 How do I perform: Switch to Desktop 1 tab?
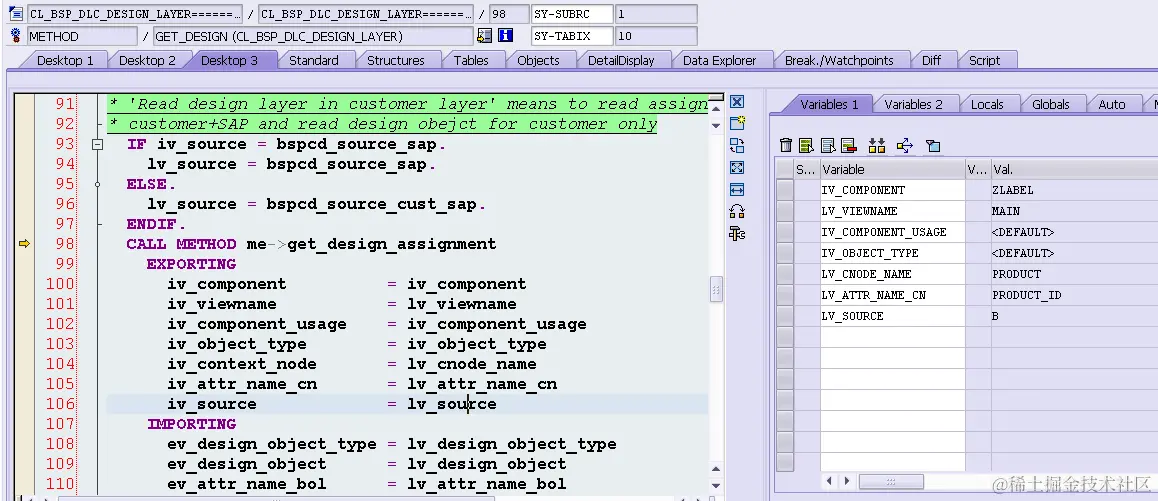click(x=65, y=61)
